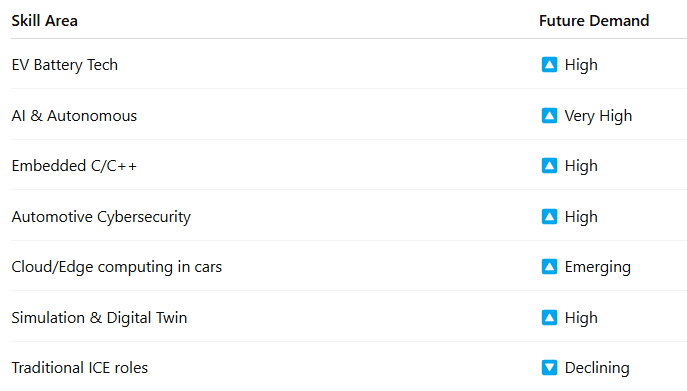Screen dimensions: 687x391
Task: Select Automotive Cybersecurity skill entry
Action: tap(101, 217)
